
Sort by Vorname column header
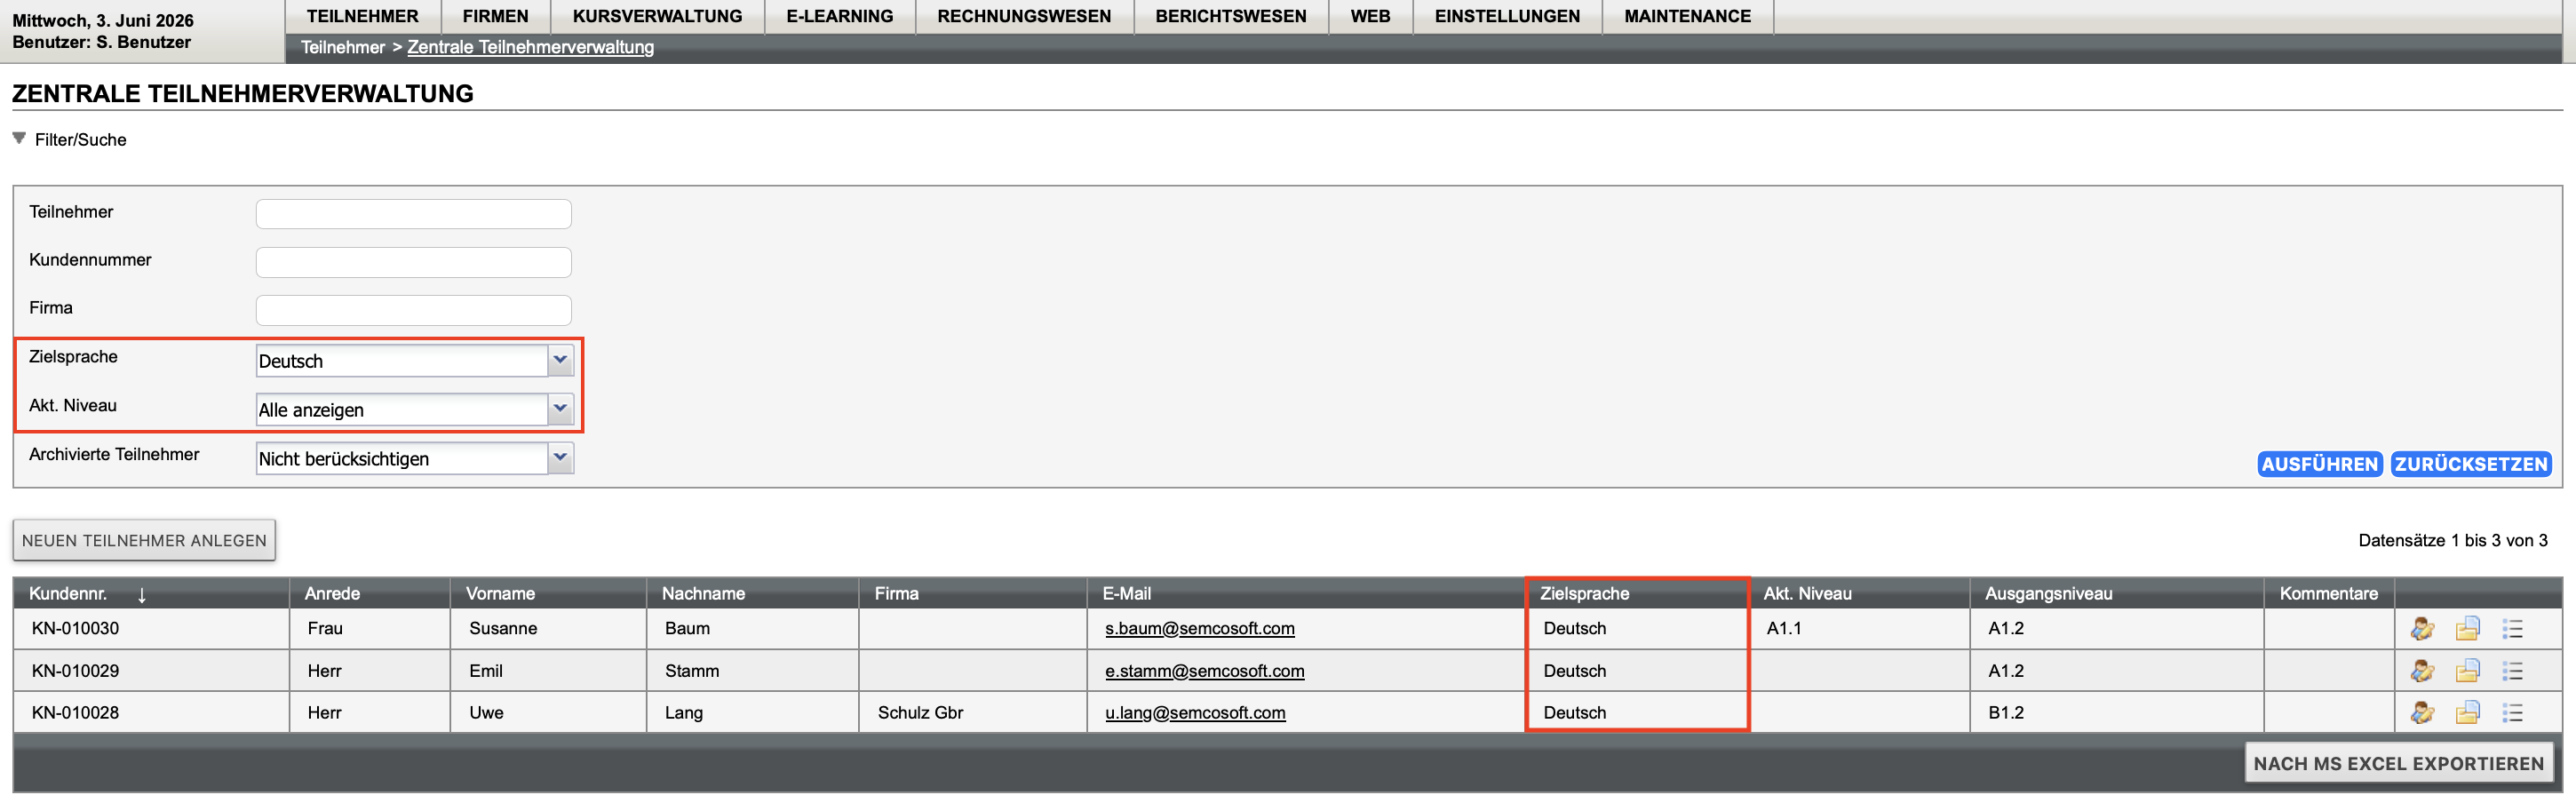(500, 594)
